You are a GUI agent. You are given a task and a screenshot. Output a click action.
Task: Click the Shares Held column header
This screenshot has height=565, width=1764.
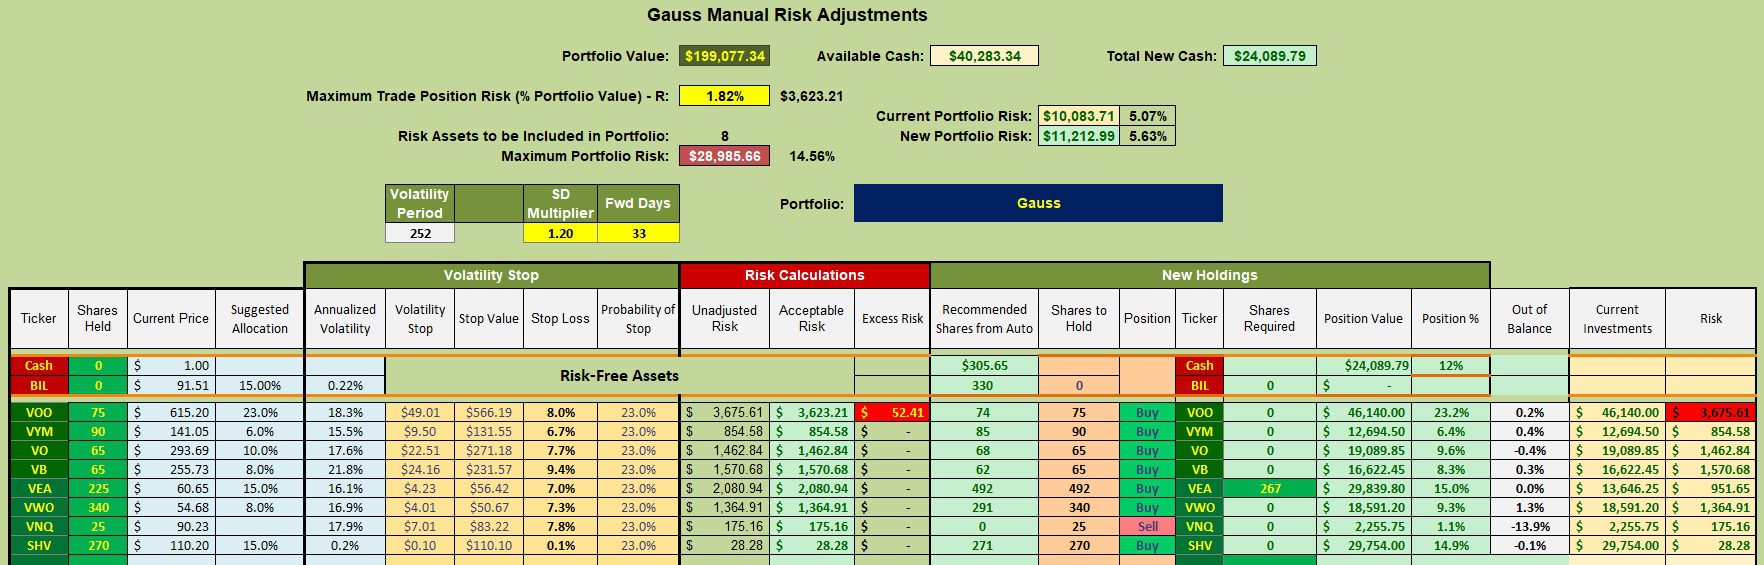point(97,318)
